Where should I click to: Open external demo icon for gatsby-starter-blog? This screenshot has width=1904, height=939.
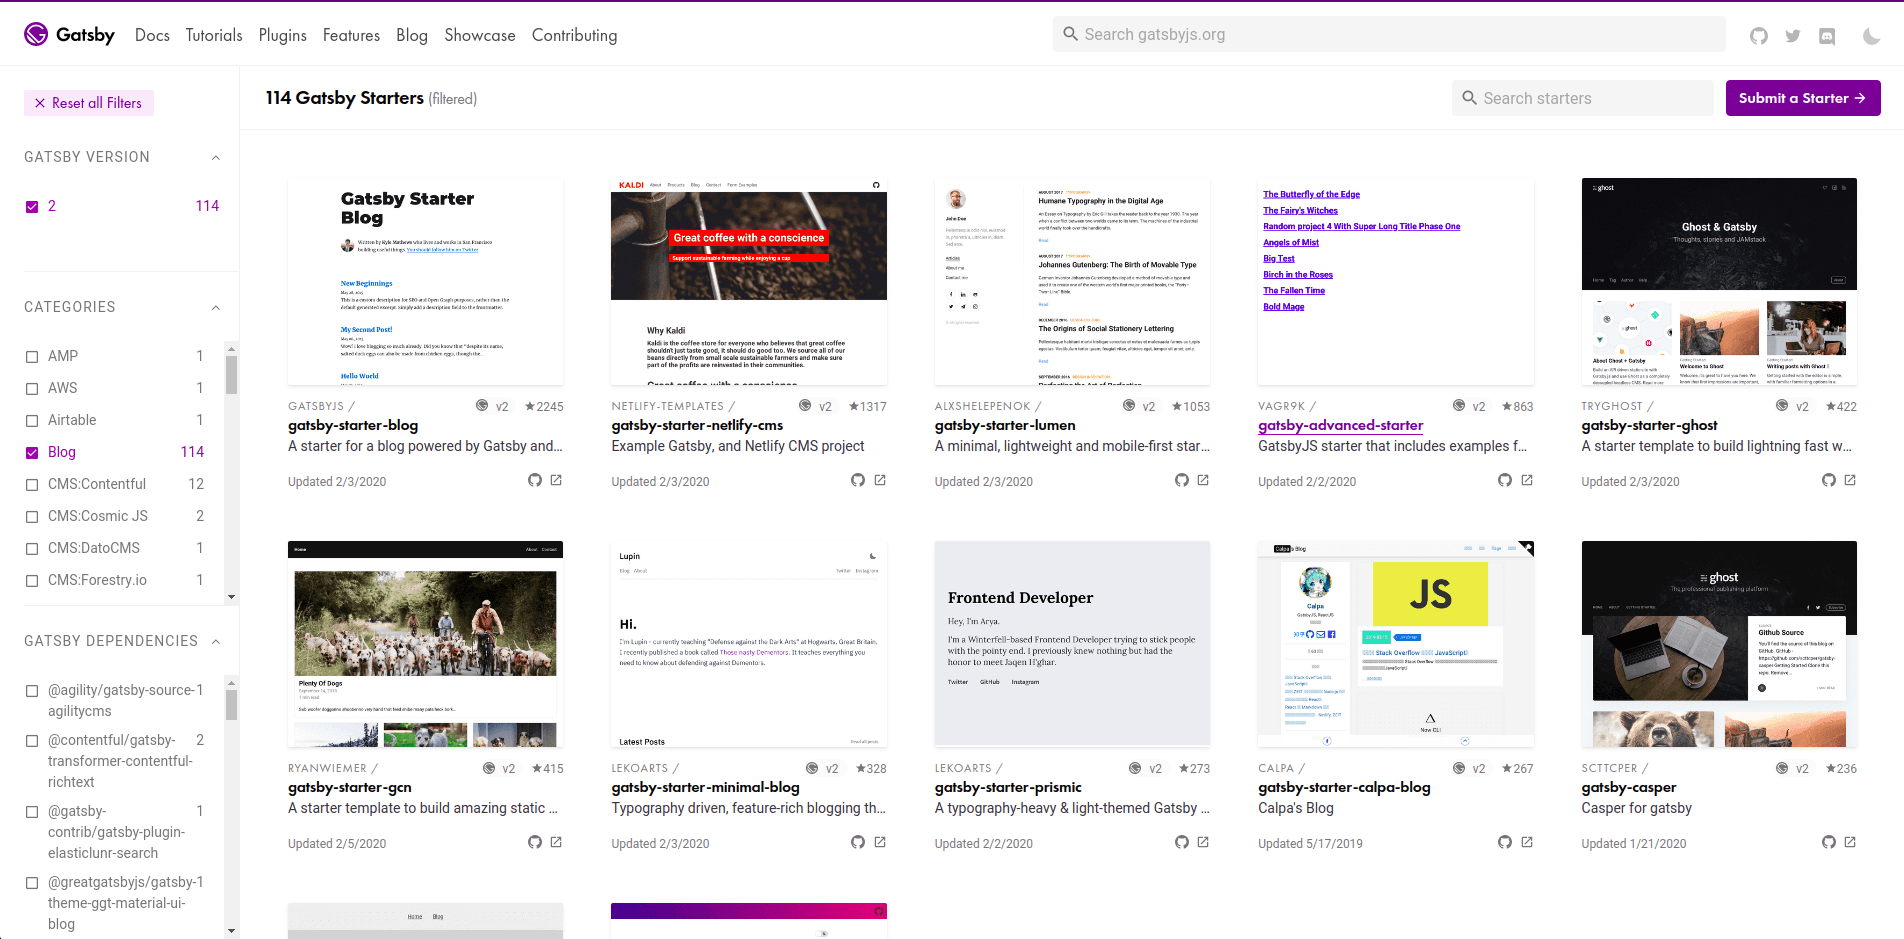pyautogui.click(x=556, y=480)
